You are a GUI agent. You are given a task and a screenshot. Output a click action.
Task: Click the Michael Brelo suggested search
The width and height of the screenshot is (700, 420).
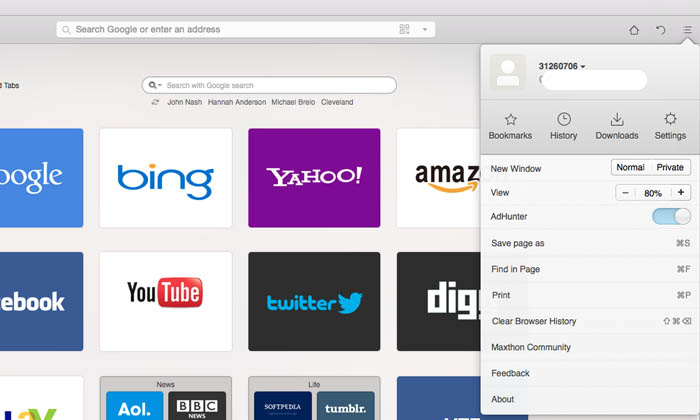point(293,102)
